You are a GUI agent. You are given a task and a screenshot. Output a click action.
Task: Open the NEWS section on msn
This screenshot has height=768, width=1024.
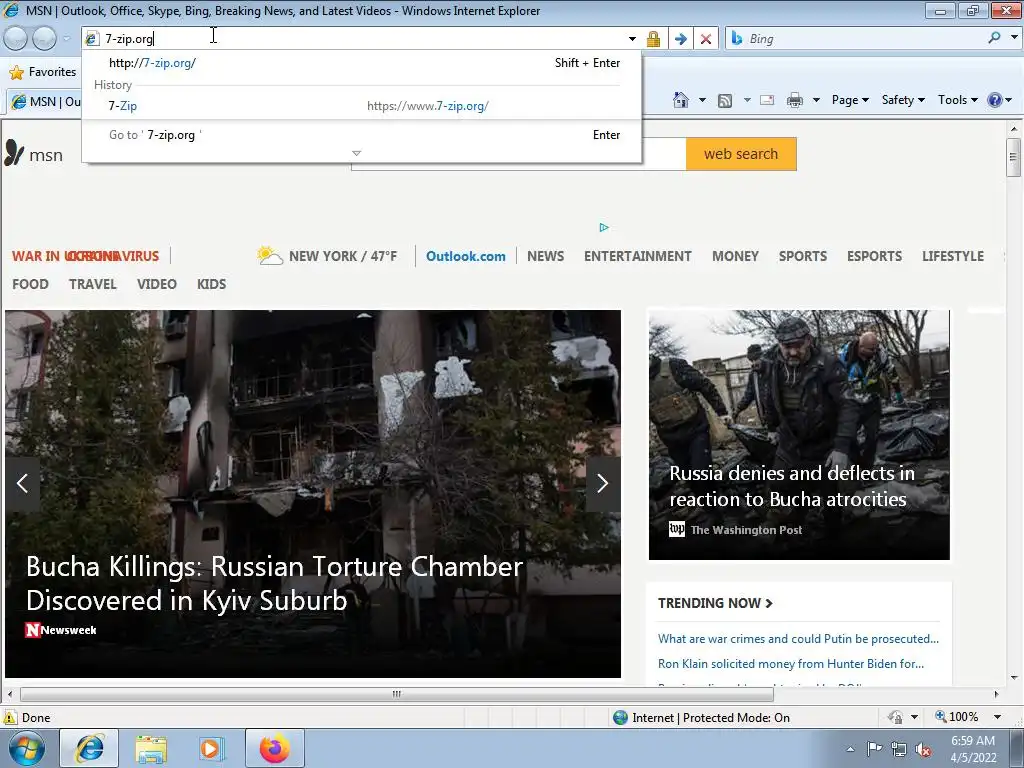(545, 256)
